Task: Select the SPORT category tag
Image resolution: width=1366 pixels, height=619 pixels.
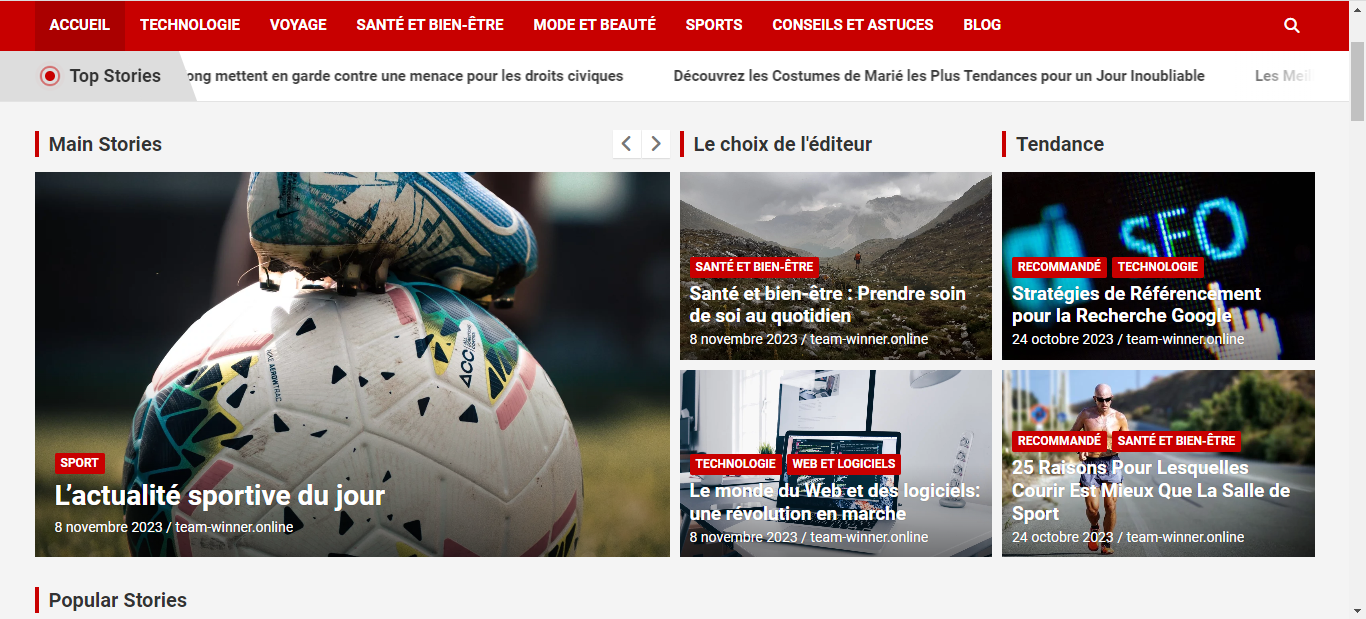Action: 79,463
